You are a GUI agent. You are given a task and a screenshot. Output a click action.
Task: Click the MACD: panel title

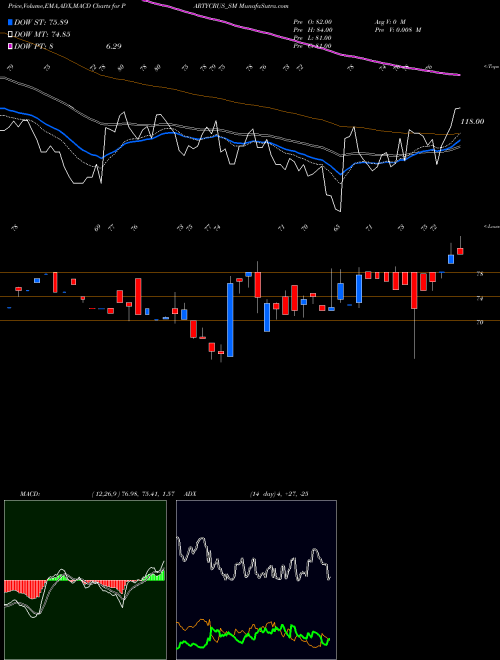(x=30, y=493)
